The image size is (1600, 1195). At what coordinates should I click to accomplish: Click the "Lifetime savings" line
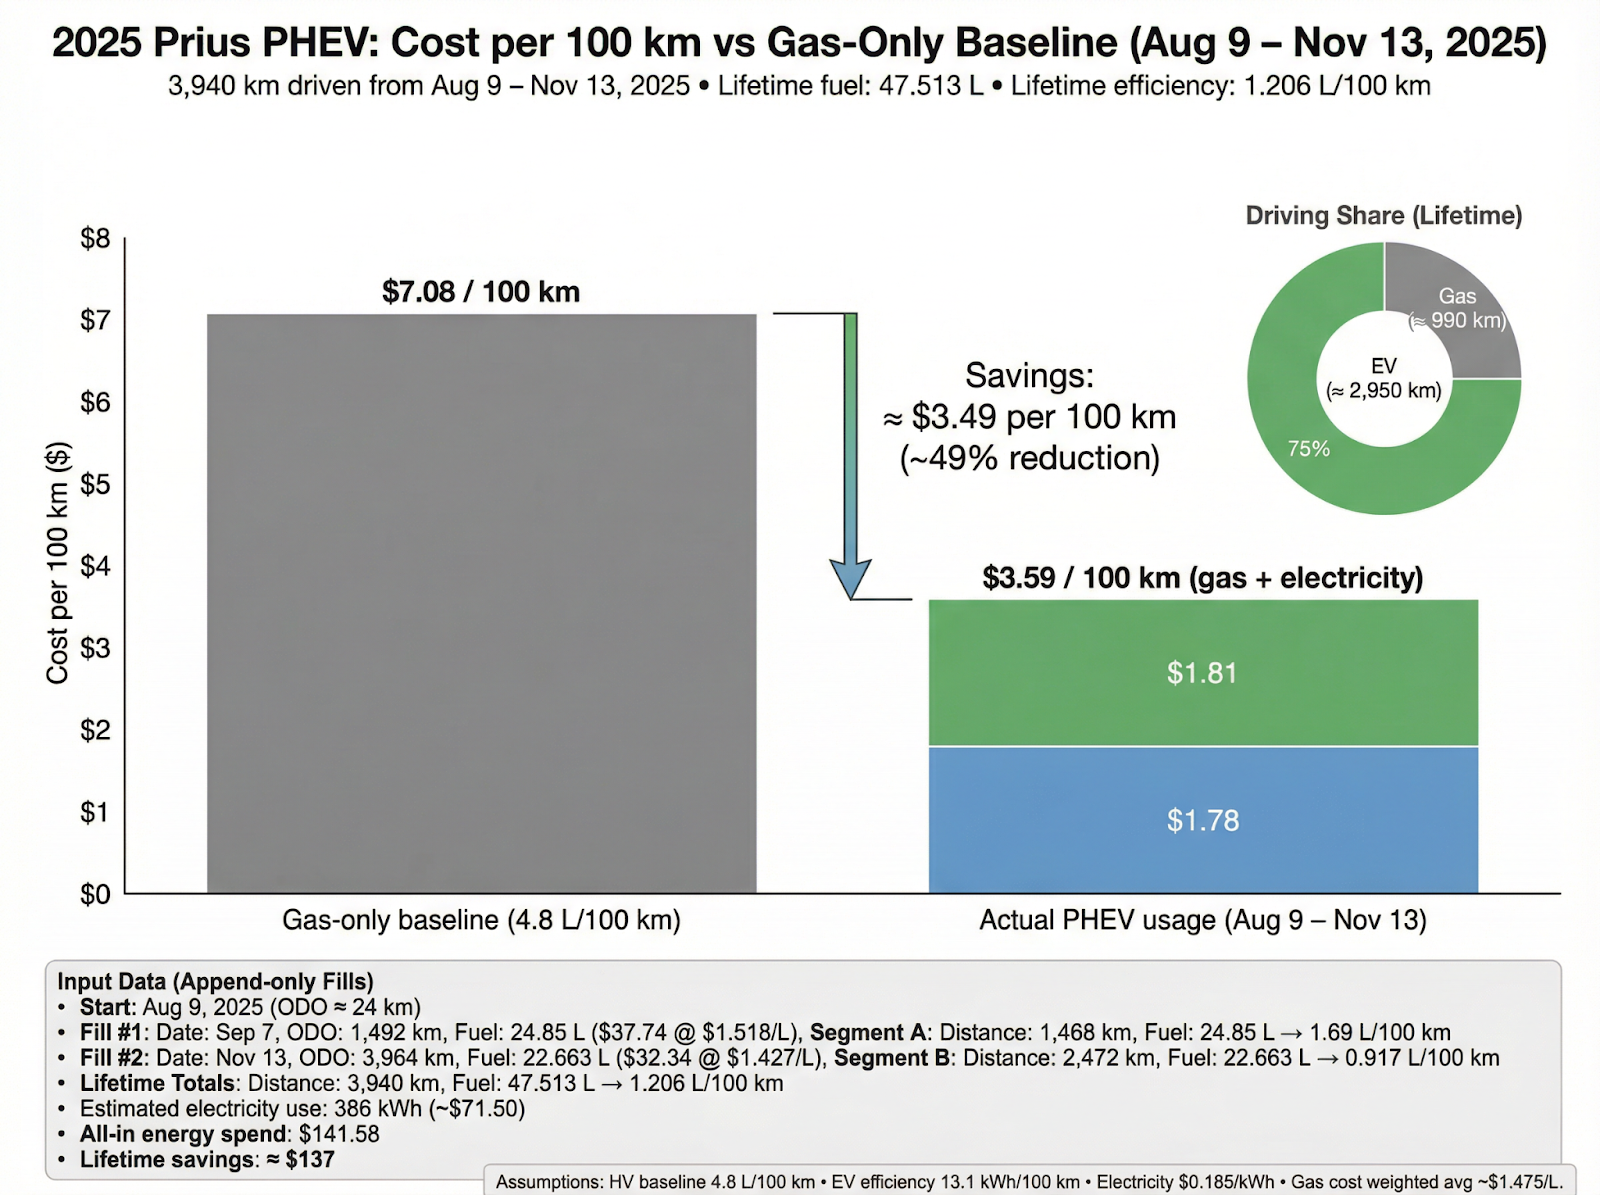coord(207,1160)
